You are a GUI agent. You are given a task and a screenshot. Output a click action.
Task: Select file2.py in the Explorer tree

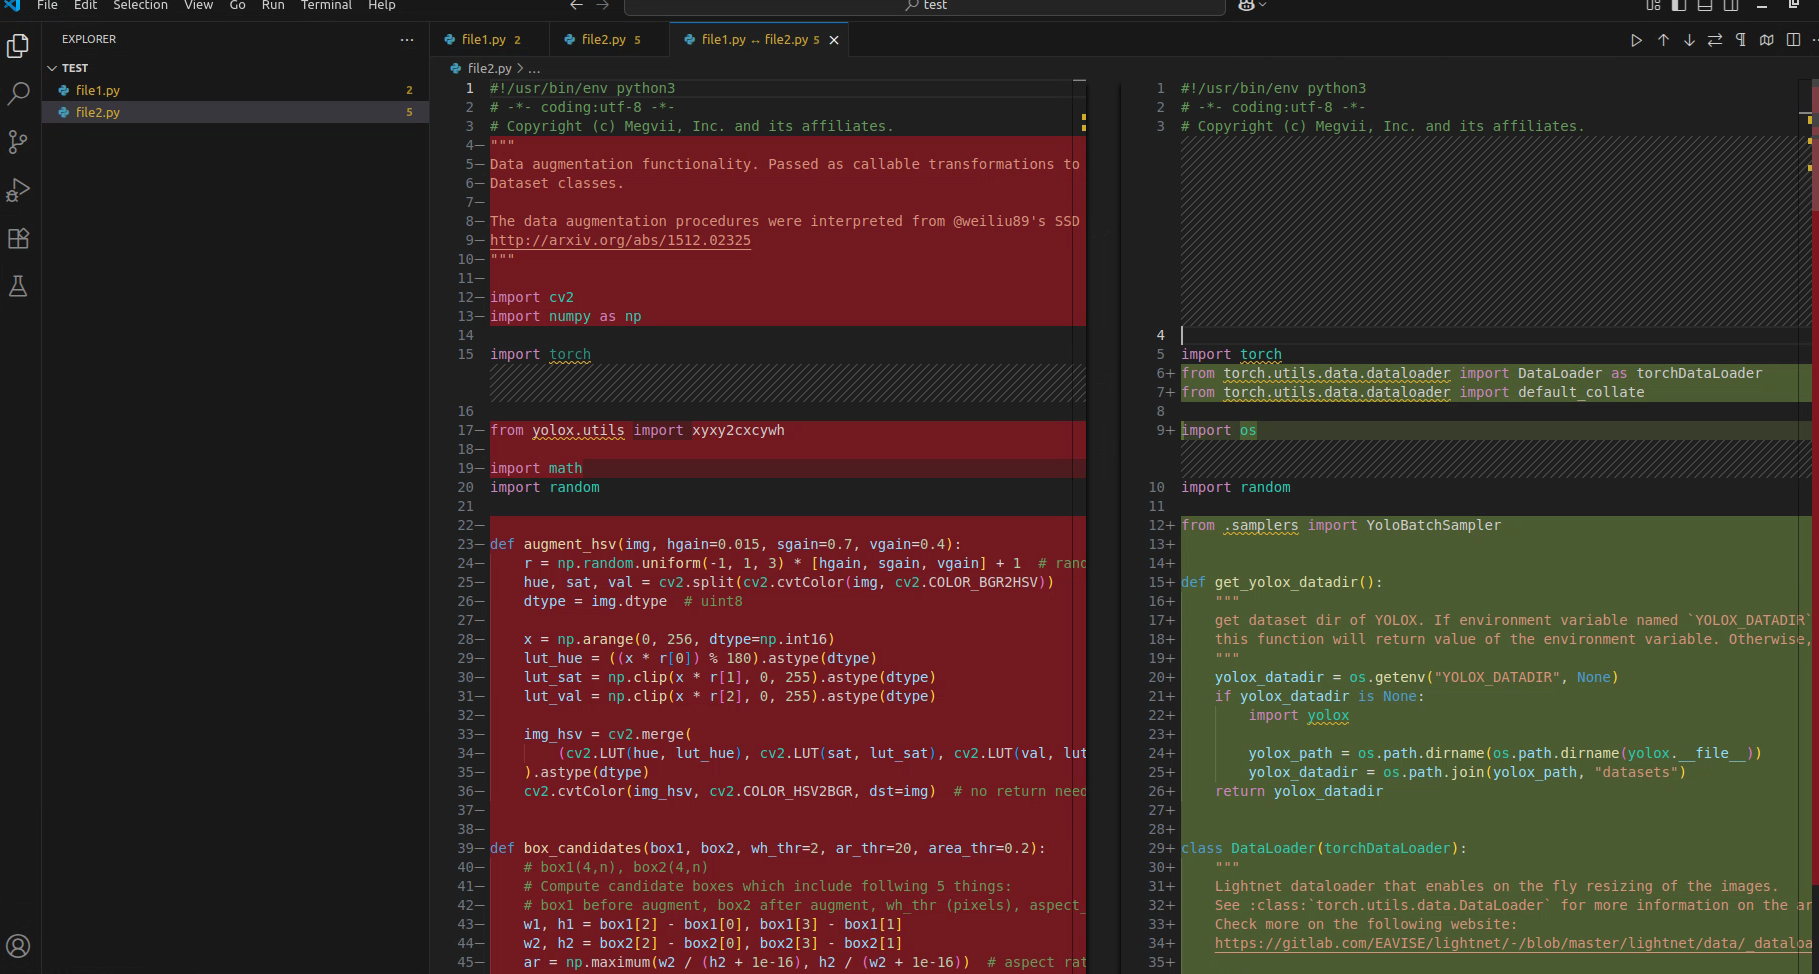(x=235, y=112)
